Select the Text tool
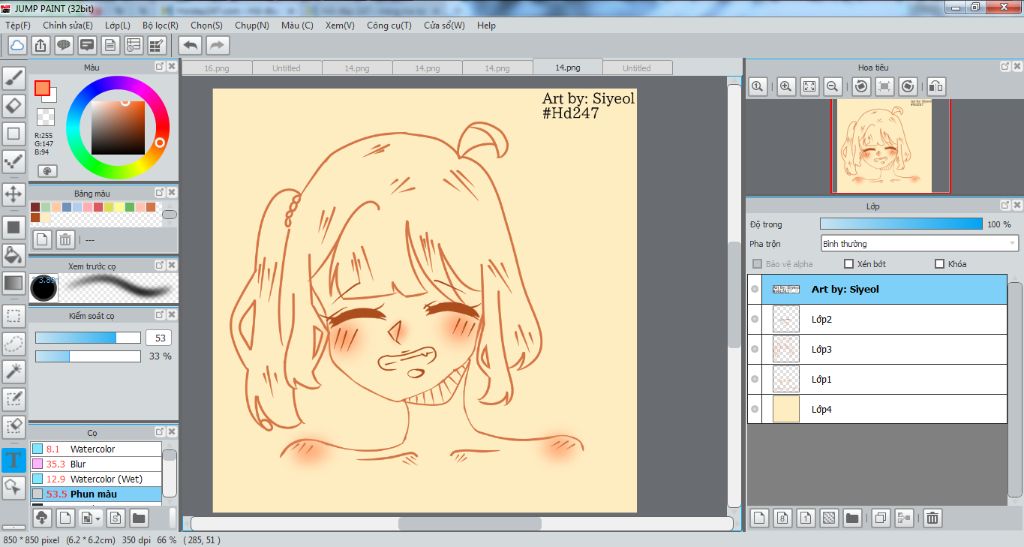The width and height of the screenshot is (1024, 547). point(14,460)
